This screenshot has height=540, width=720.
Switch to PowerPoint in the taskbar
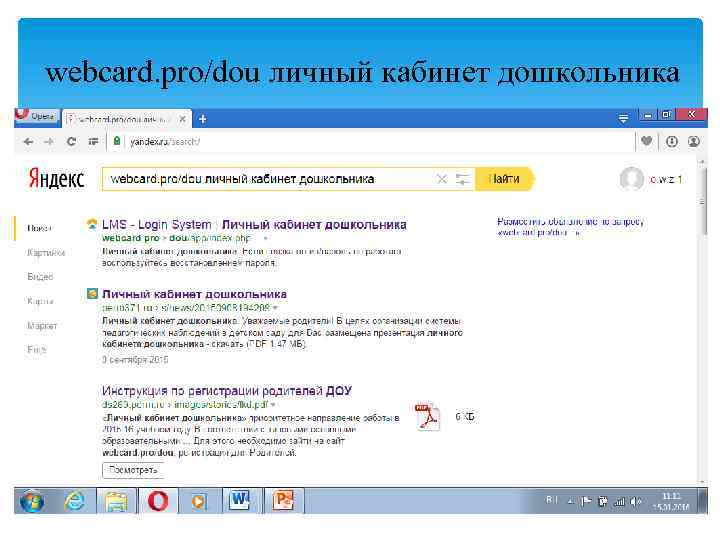283,501
